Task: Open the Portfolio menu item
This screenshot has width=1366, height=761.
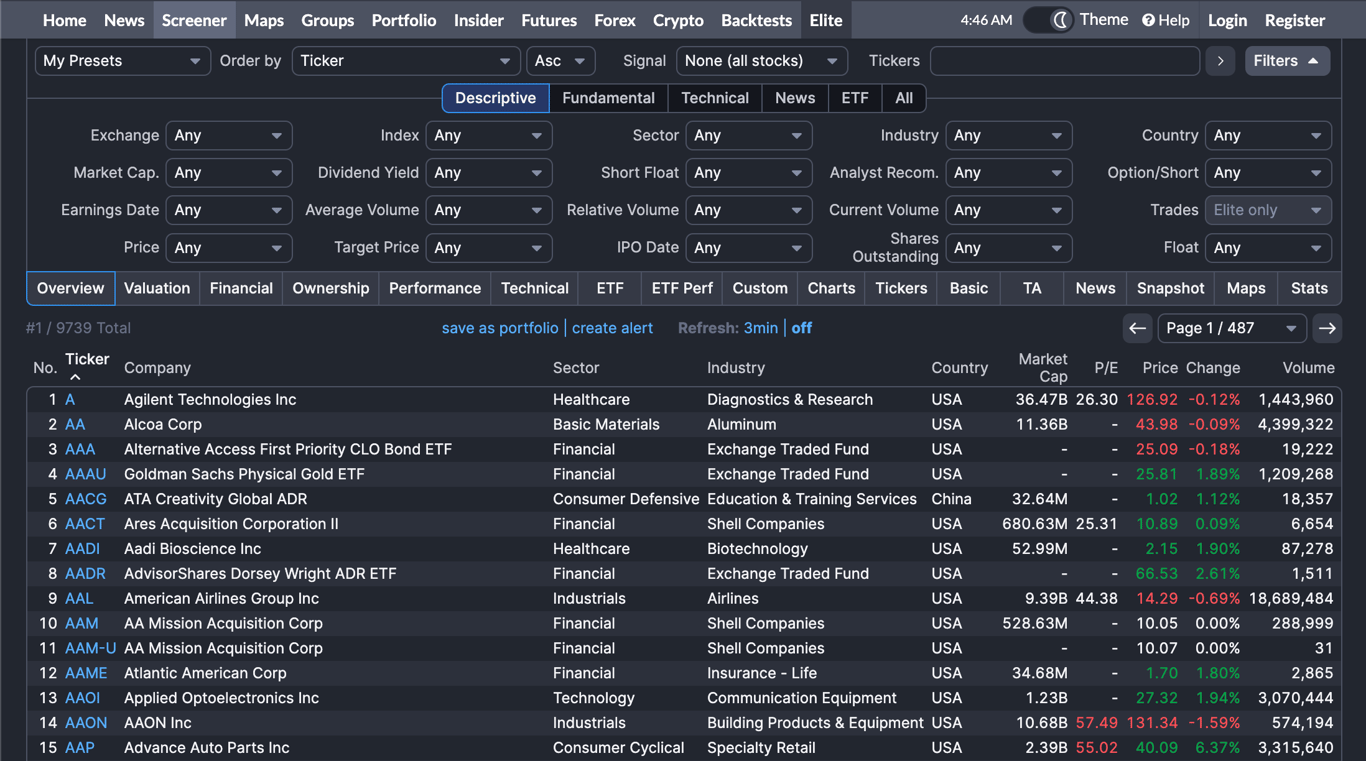Action: 404,20
